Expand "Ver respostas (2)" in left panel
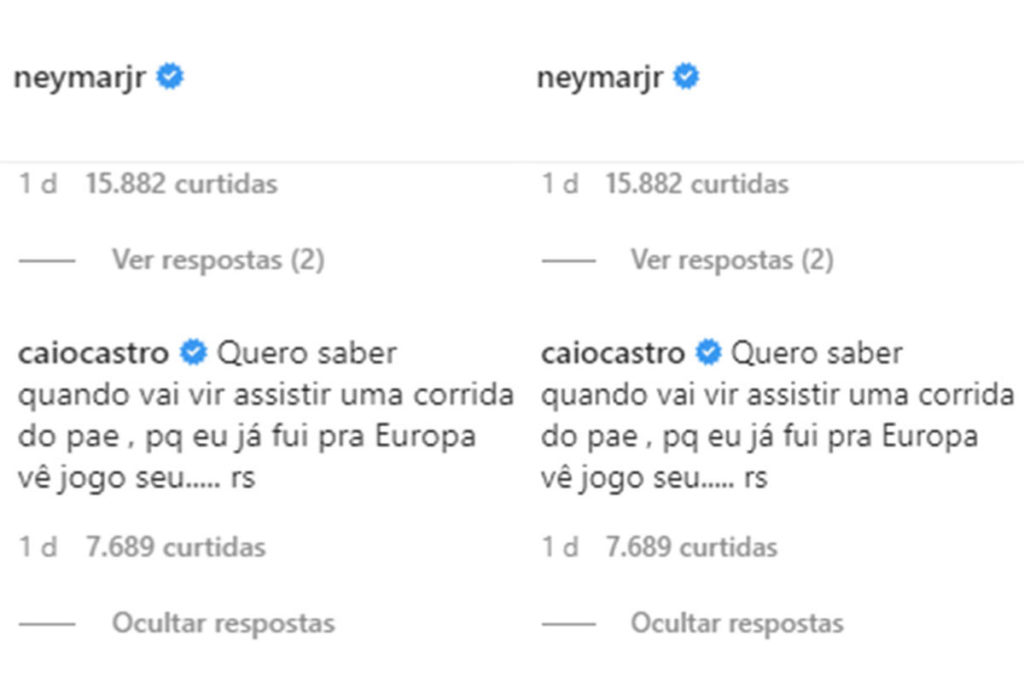1024x683 pixels. (217, 260)
